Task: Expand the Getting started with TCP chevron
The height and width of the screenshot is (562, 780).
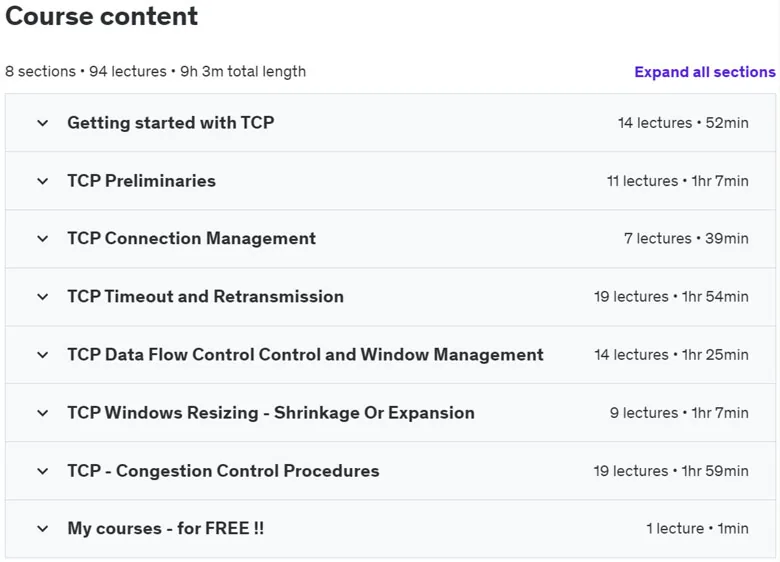Action: tap(43, 123)
